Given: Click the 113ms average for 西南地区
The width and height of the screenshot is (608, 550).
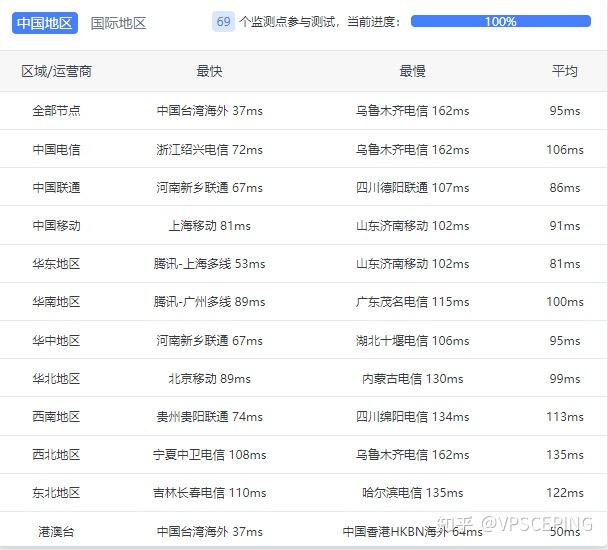Looking at the screenshot, I should pyautogui.click(x=565, y=417).
